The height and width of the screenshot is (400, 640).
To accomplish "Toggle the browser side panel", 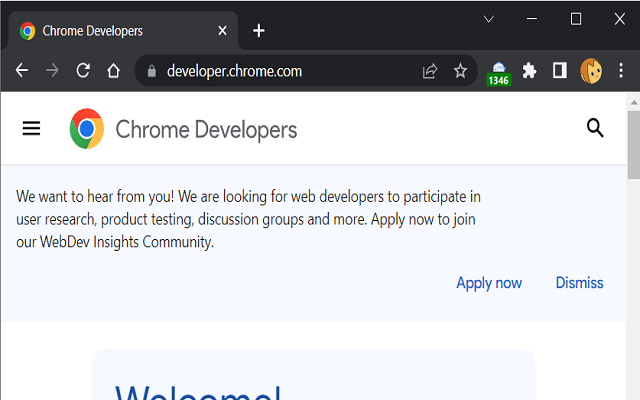I will click(560, 71).
